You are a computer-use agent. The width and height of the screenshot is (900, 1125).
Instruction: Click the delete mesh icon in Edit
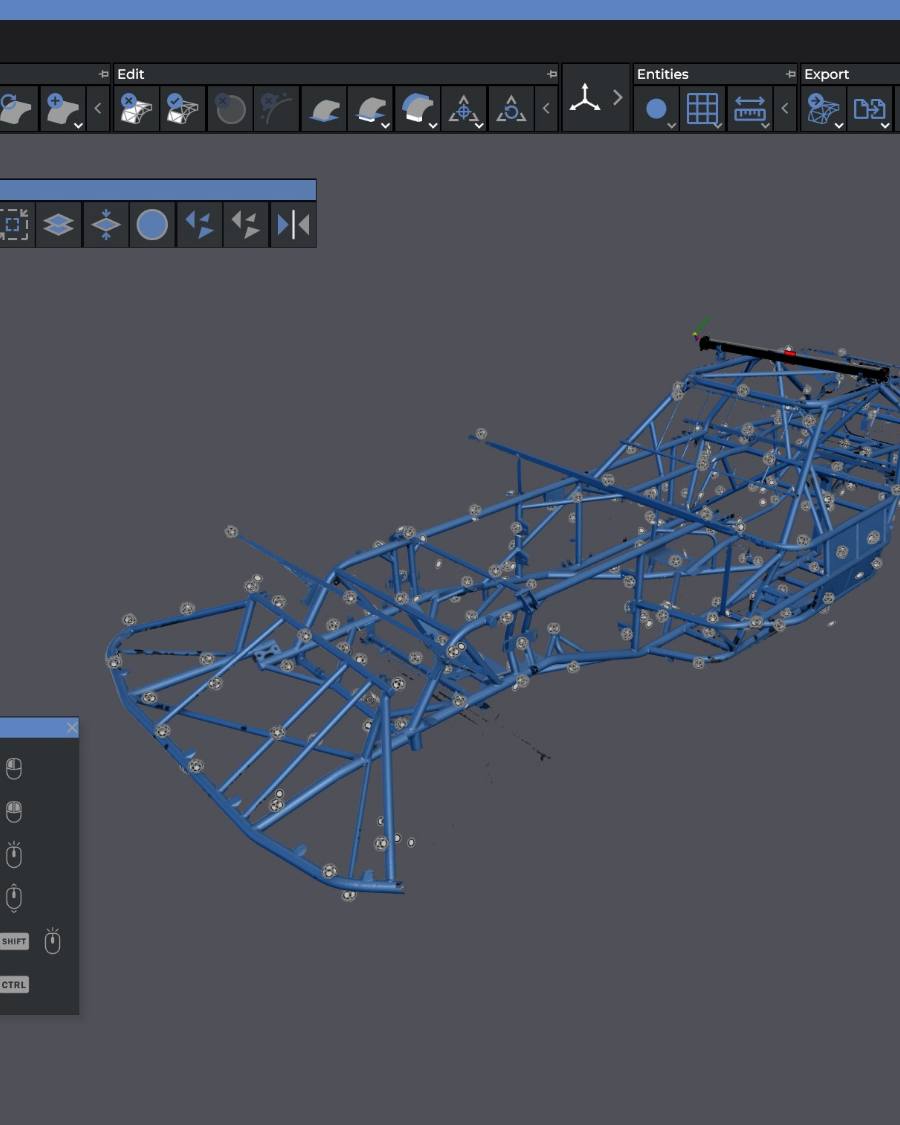pos(136,108)
